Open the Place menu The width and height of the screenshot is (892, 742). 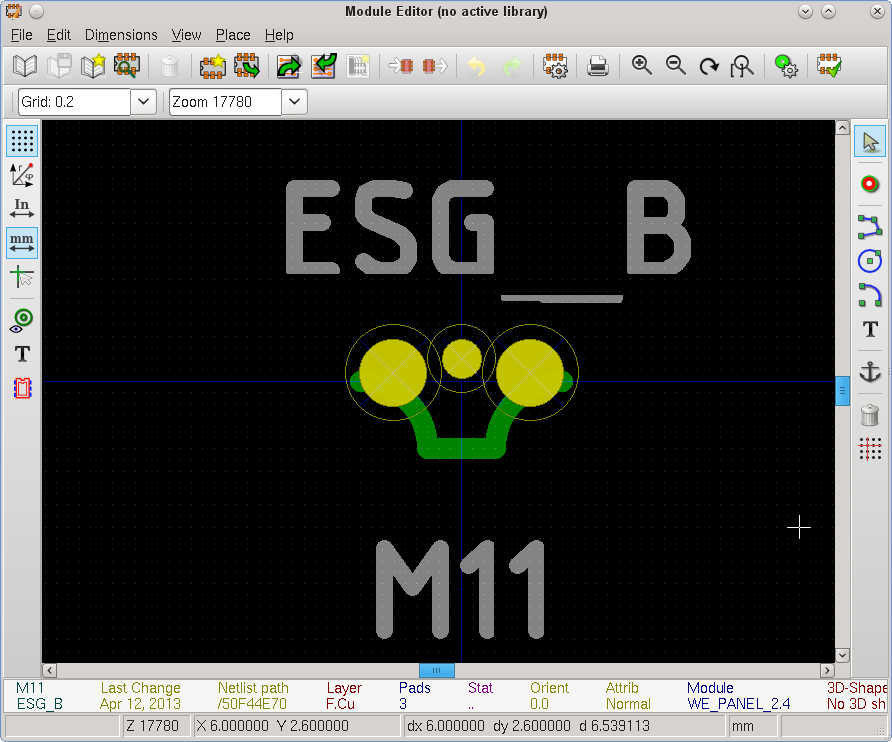pos(233,35)
